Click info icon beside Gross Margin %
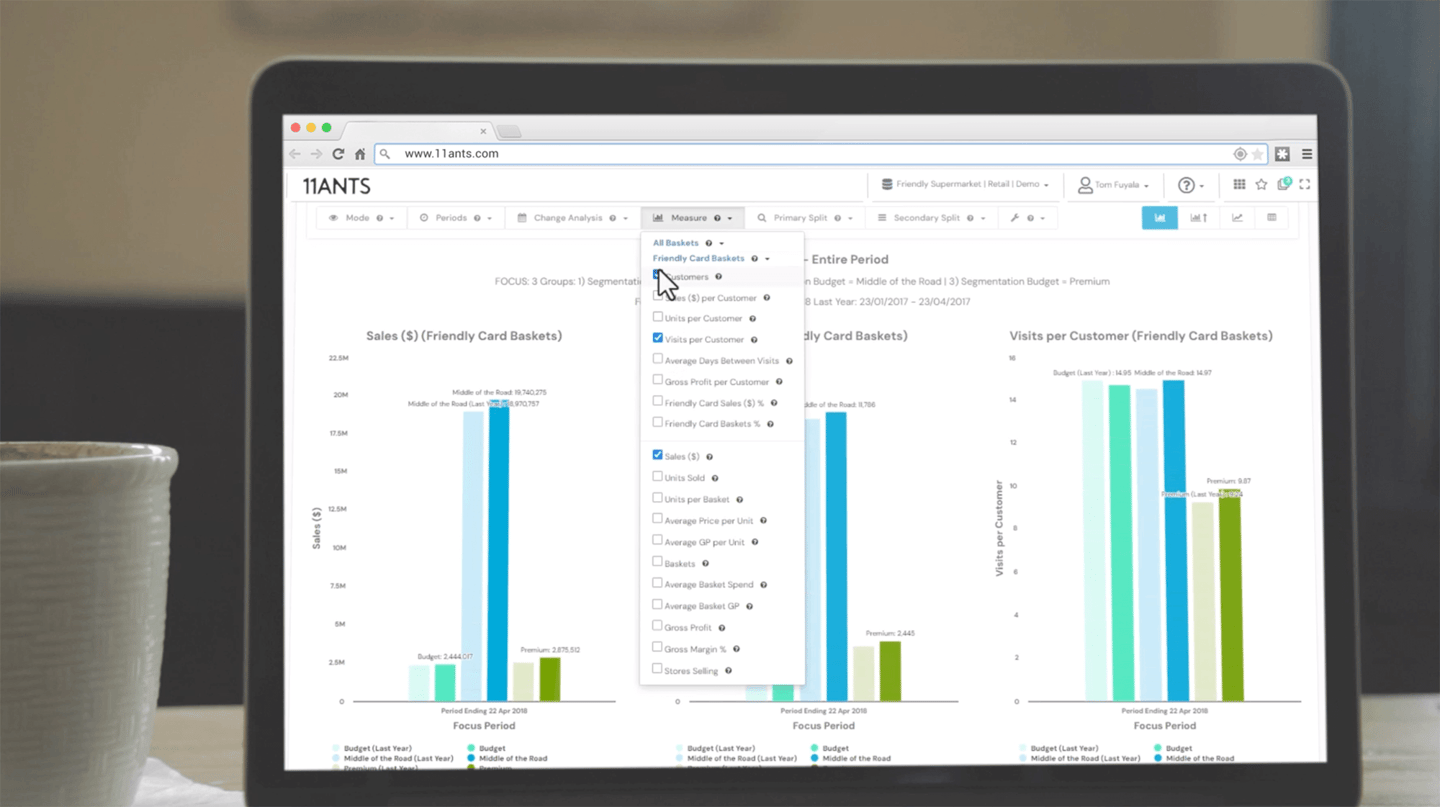 tap(737, 649)
